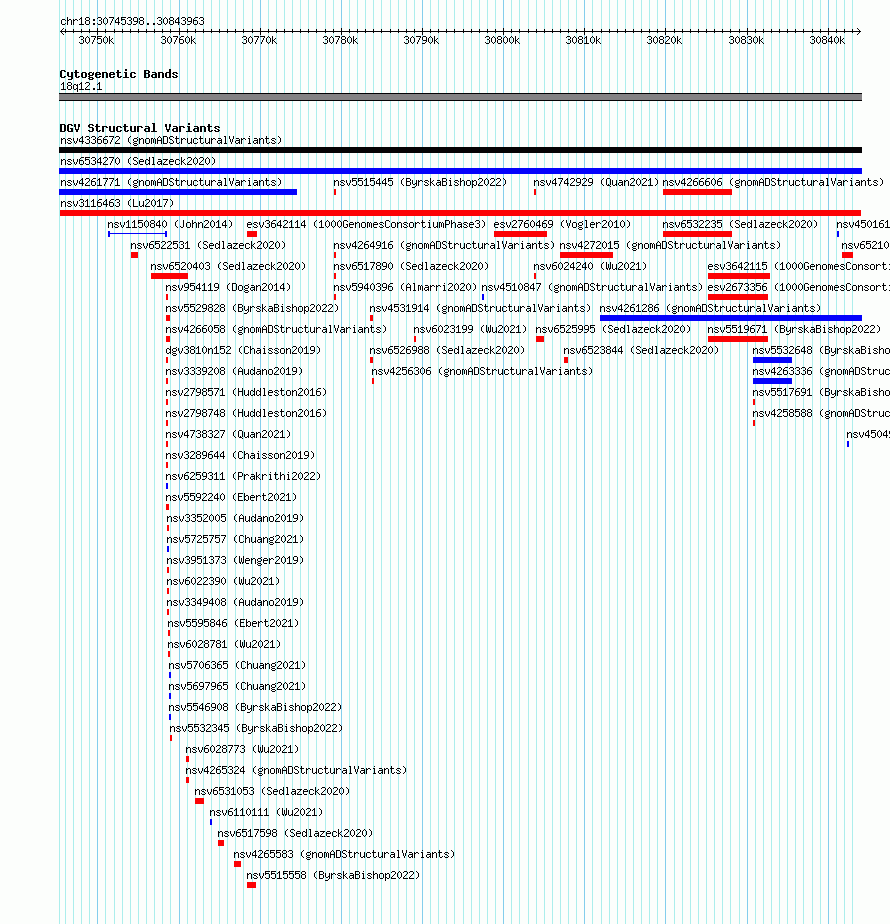The image size is (890, 924).
Task: Click nsv4738327 (Quan2021) label
Action: pyautogui.click(x=228, y=434)
